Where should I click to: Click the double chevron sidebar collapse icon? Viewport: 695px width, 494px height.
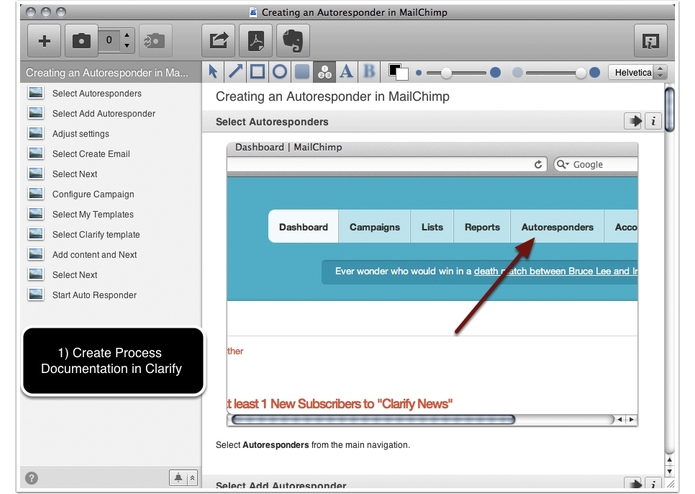coord(192,478)
